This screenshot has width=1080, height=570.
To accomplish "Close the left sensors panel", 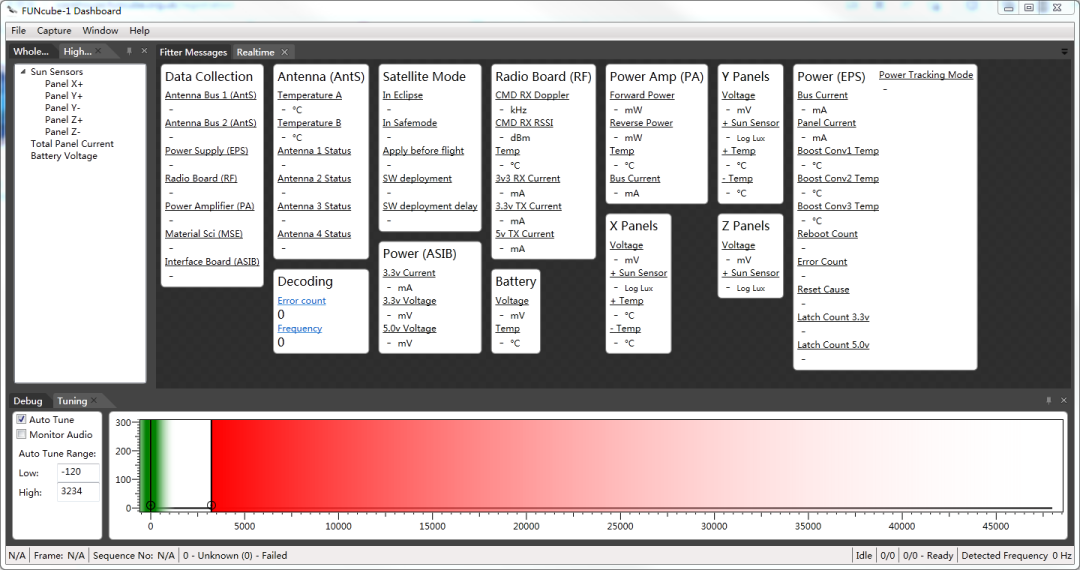I will coord(144,51).
